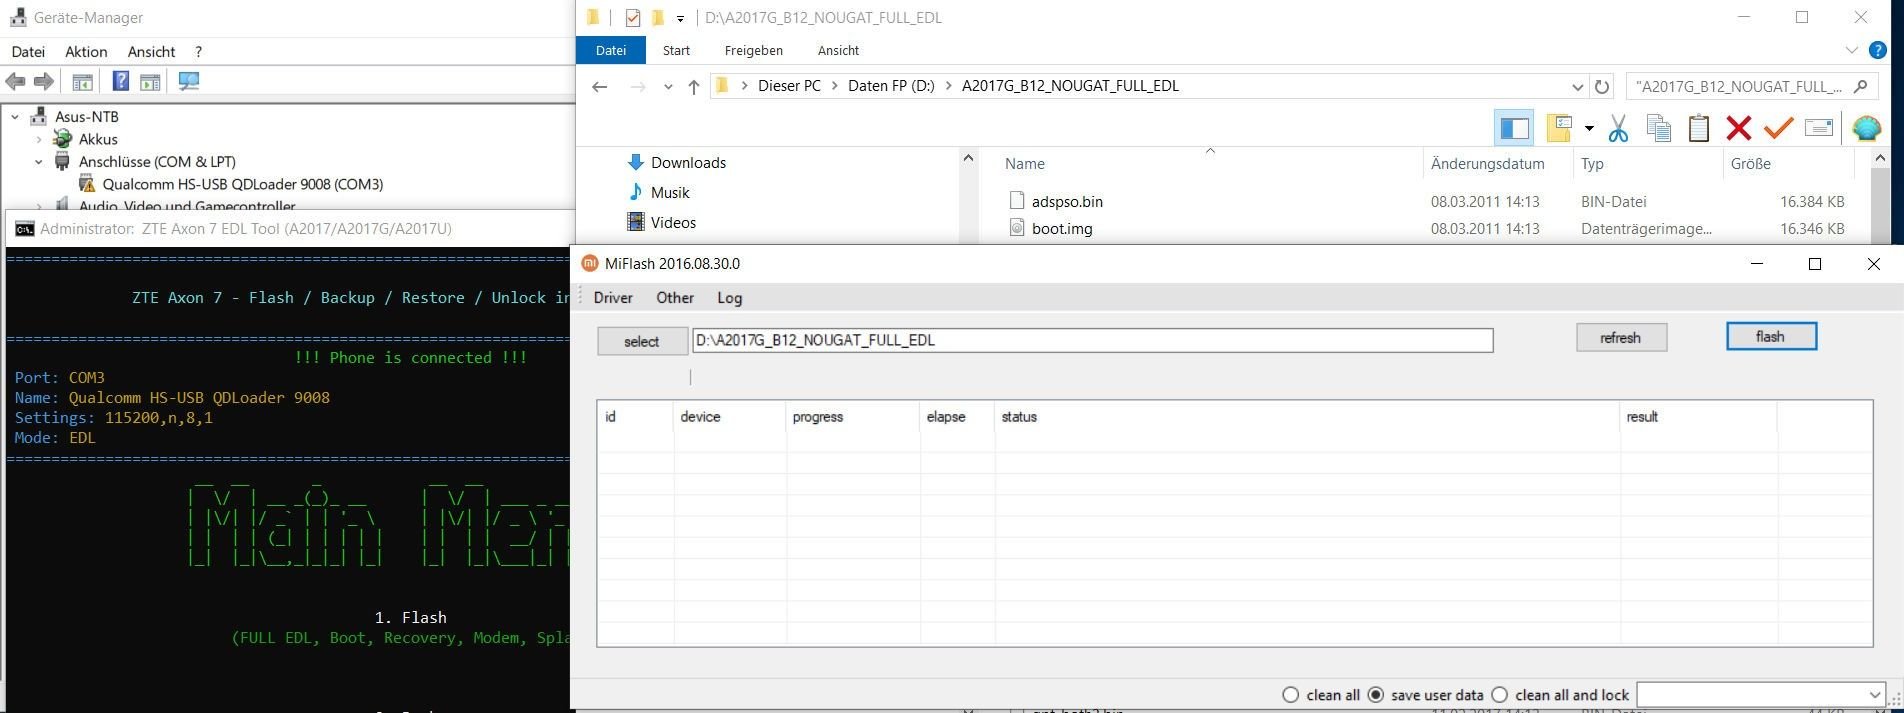Open the Log menu in MiFlash
1904x713 pixels.
[730, 298]
